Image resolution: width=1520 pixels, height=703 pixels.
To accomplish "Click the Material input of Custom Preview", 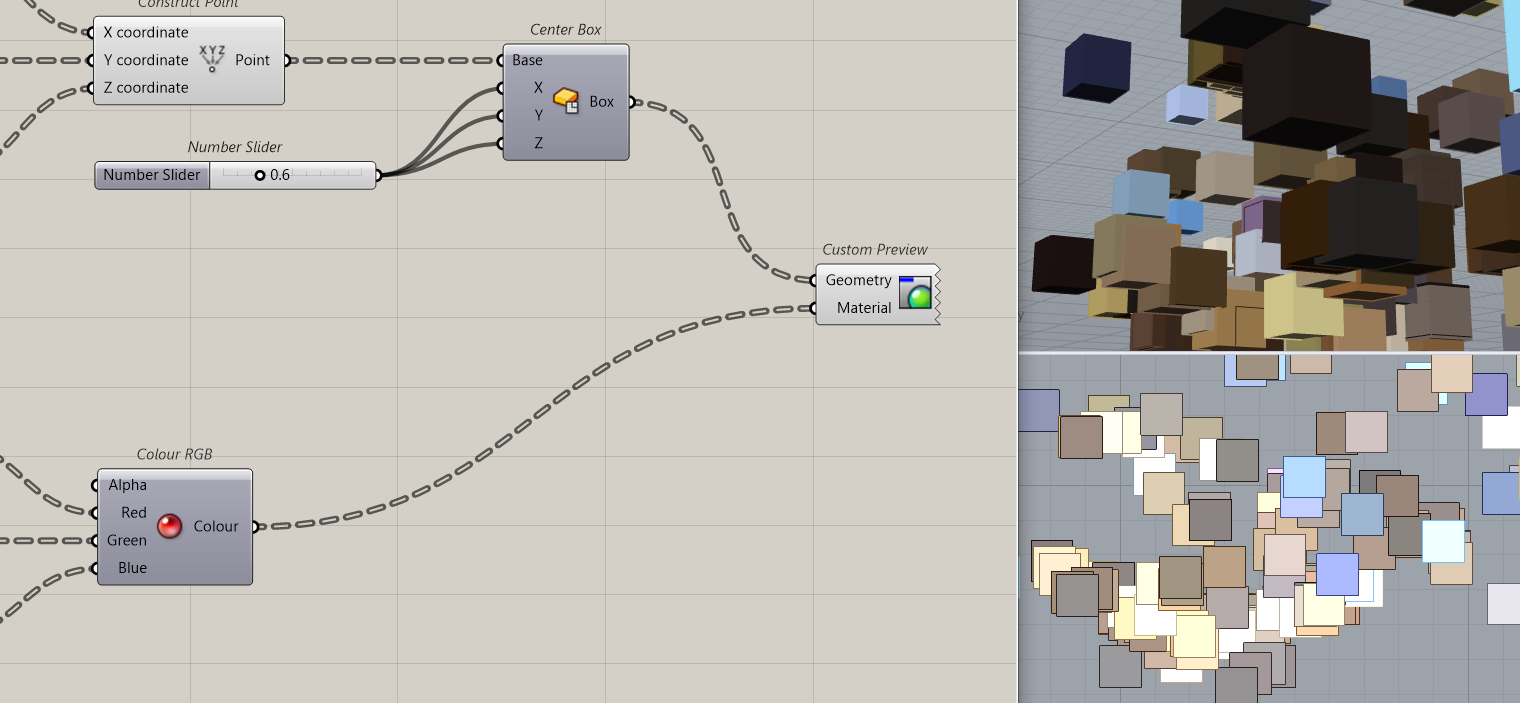I will click(864, 308).
